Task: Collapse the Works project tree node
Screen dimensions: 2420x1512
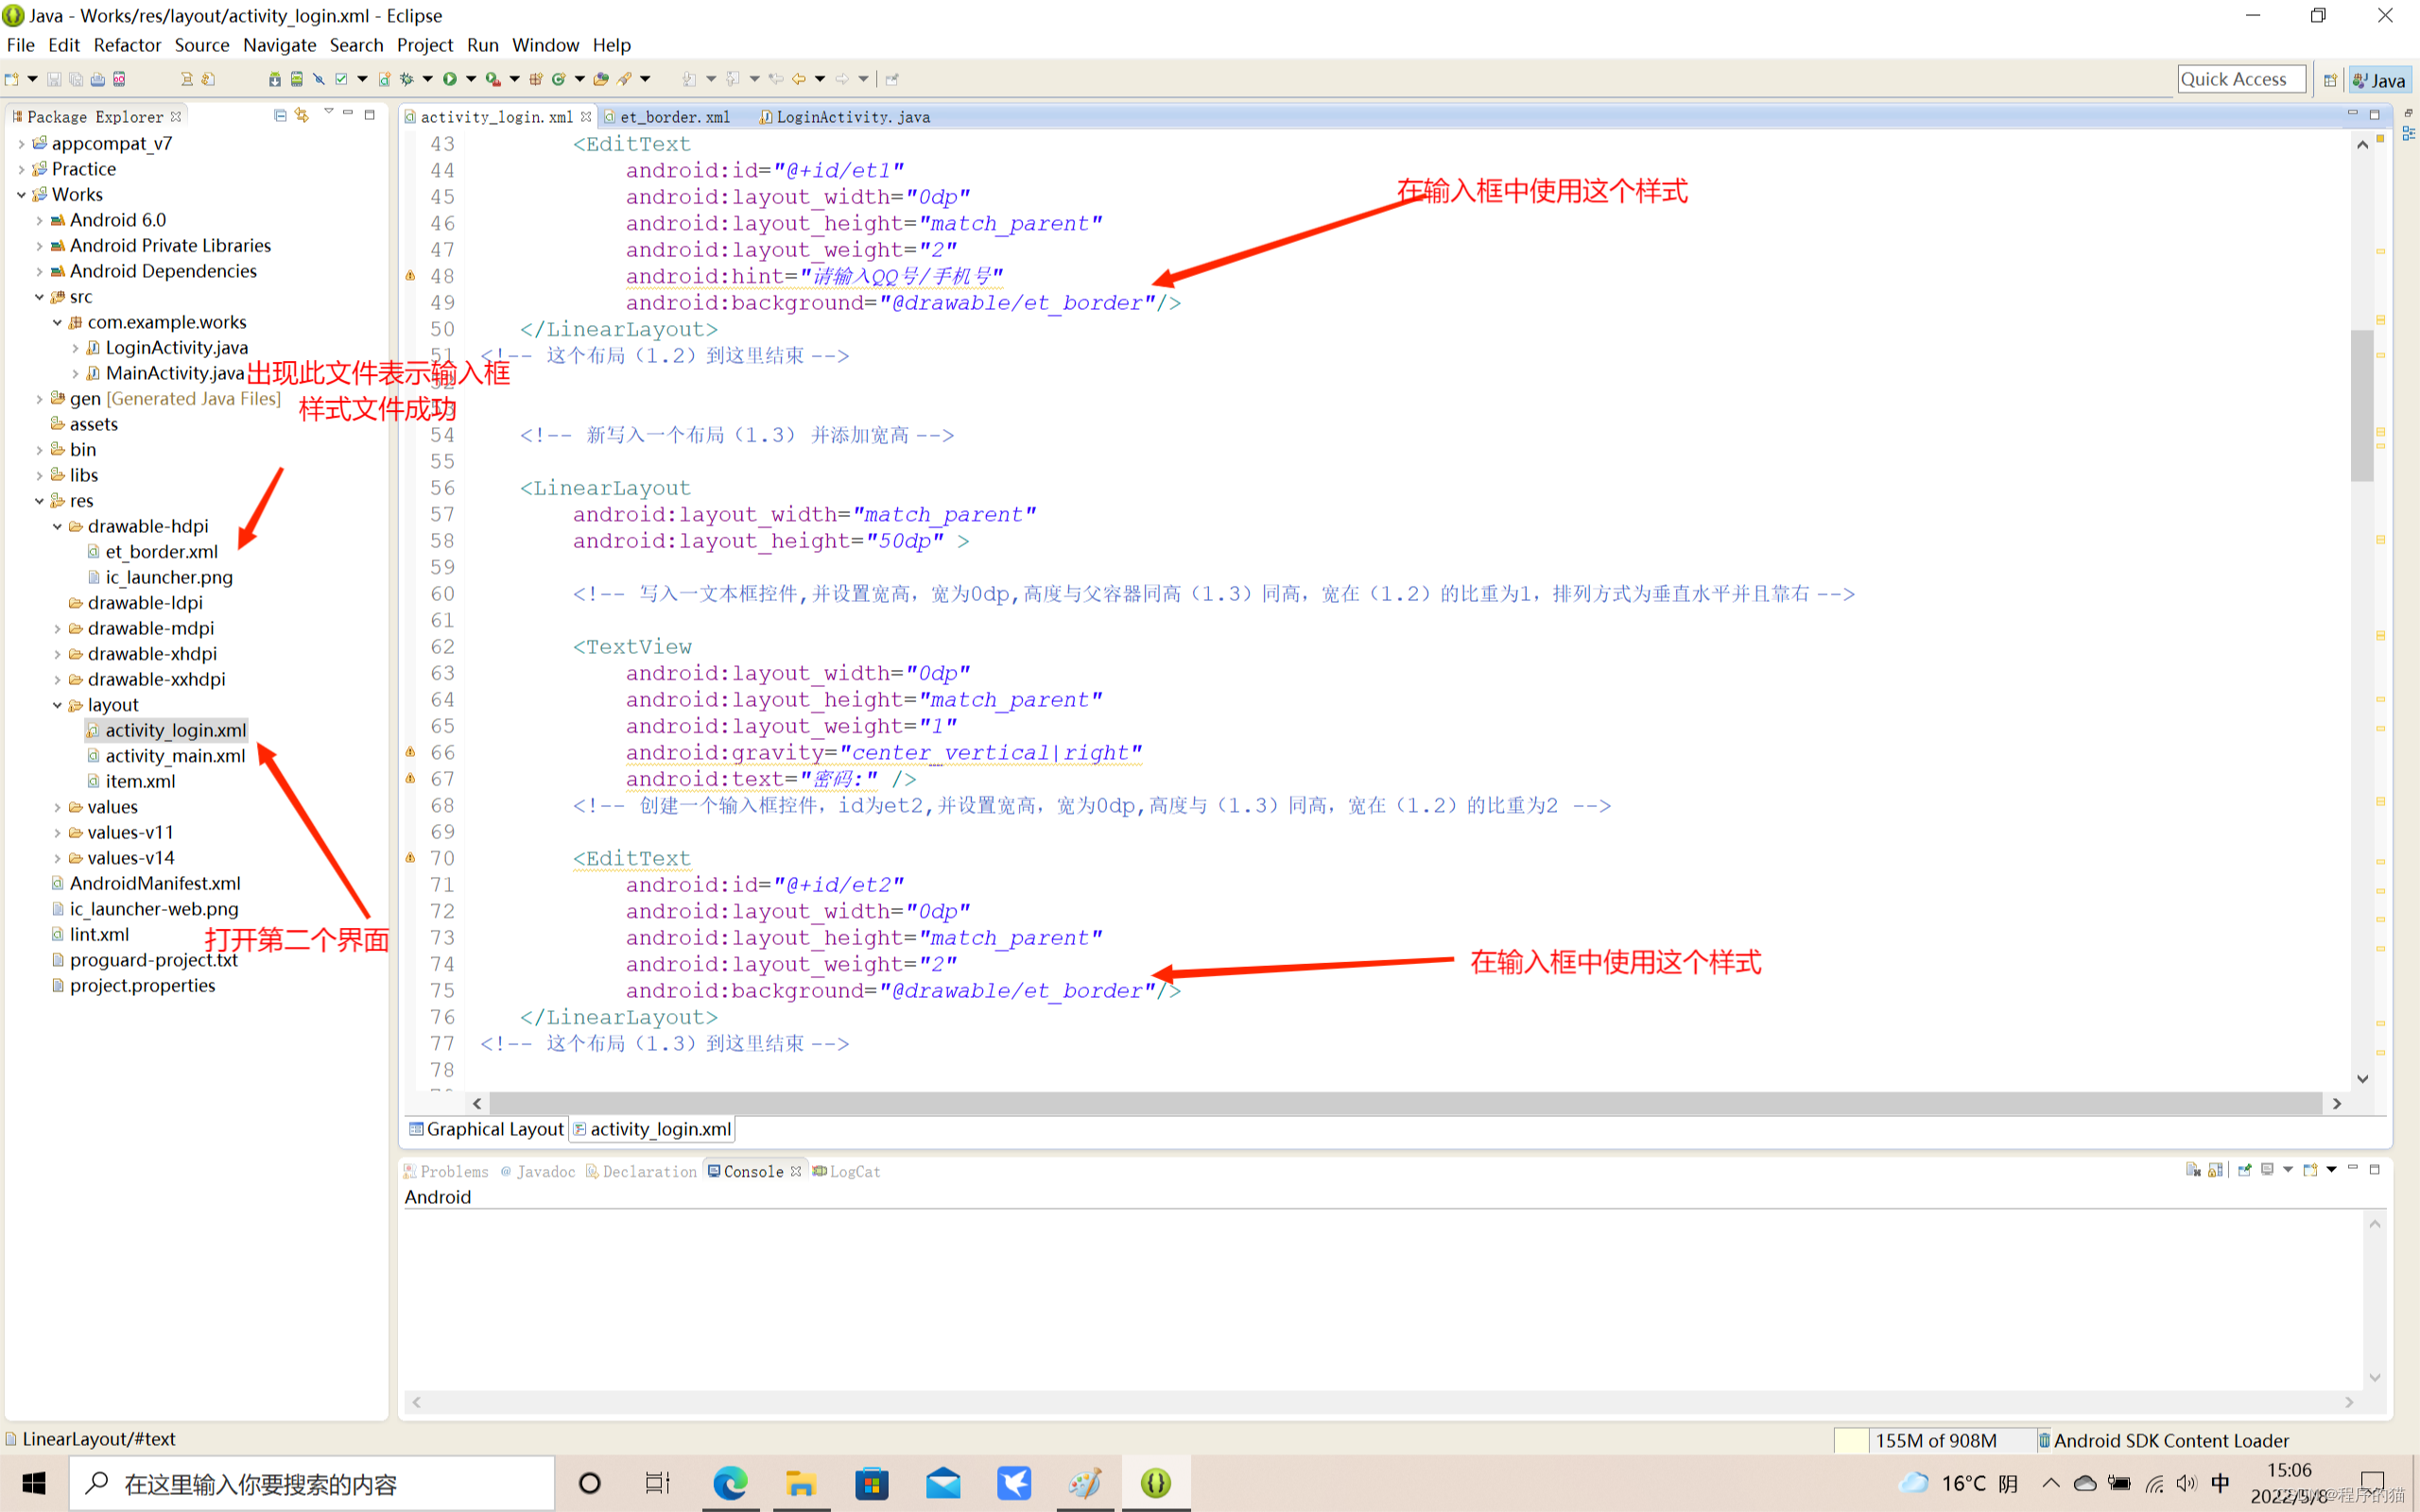Action: tap(21, 195)
